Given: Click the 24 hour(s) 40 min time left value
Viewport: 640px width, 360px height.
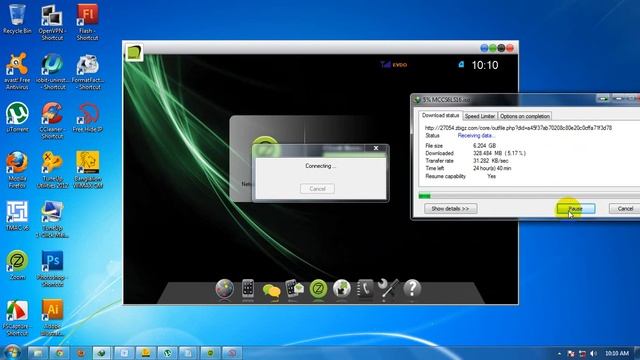Looking at the screenshot, I should [492, 168].
